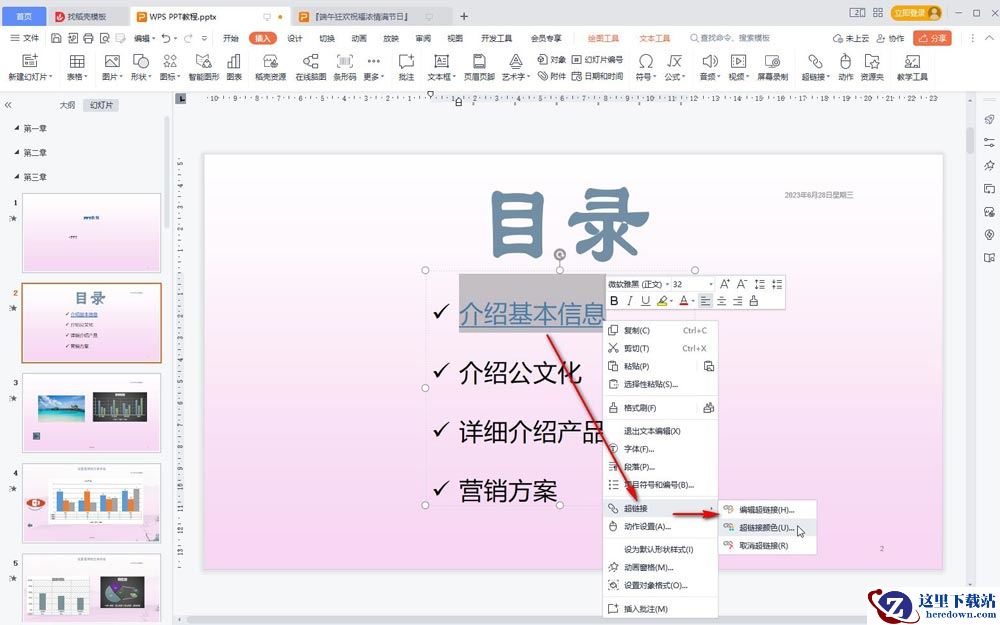The height and width of the screenshot is (625, 1000).
Task: Click the 附件 attachment icon
Action: pos(543,76)
